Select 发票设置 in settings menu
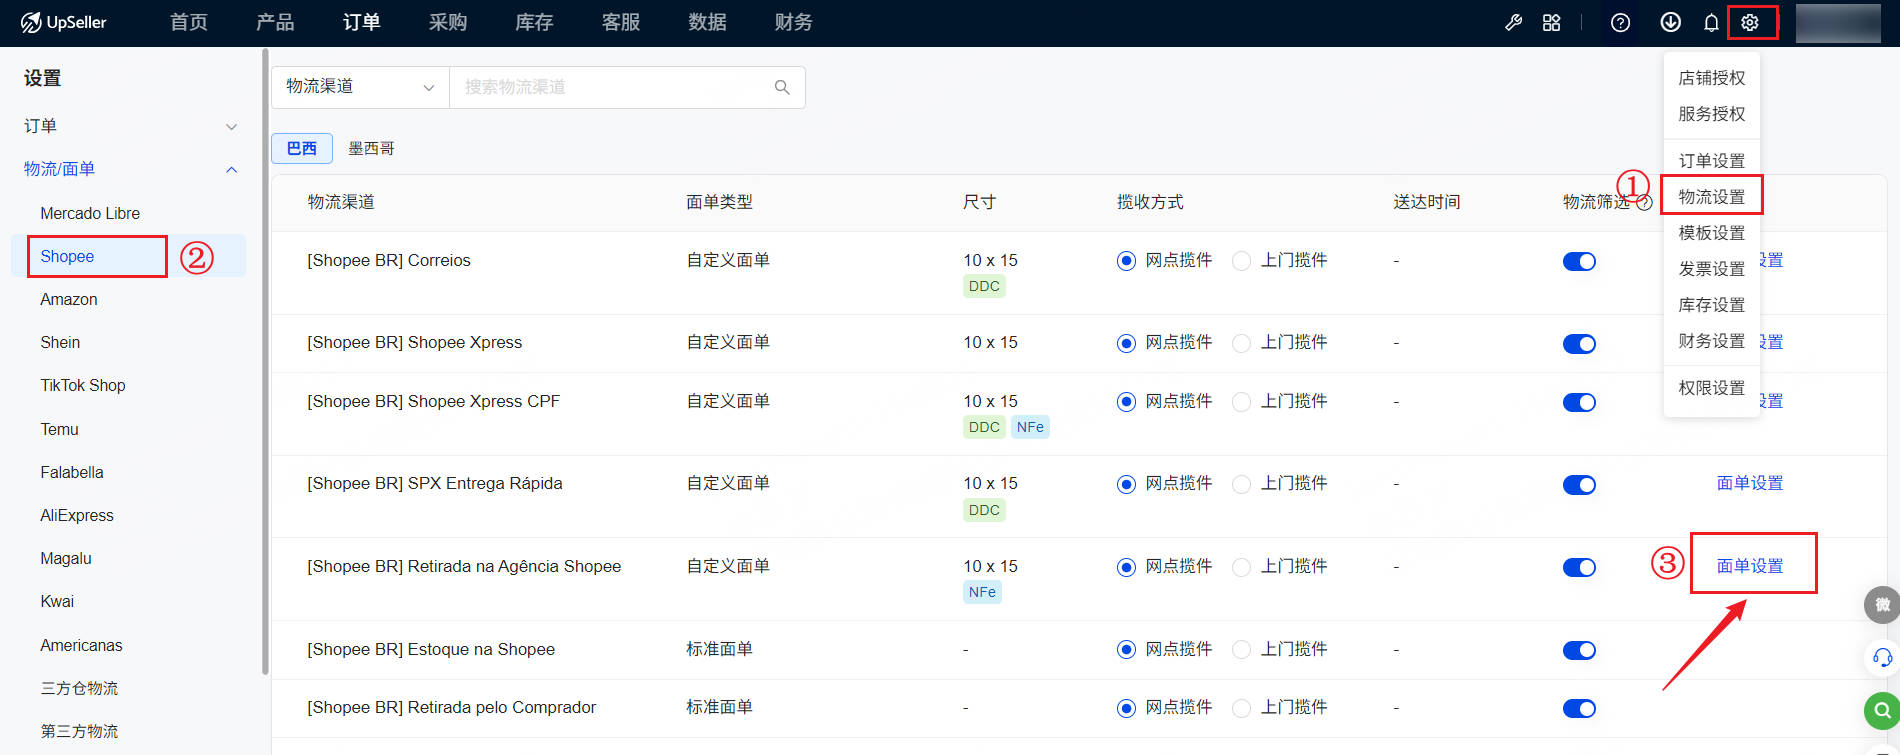The width and height of the screenshot is (1900, 755). pos(1712,268)
